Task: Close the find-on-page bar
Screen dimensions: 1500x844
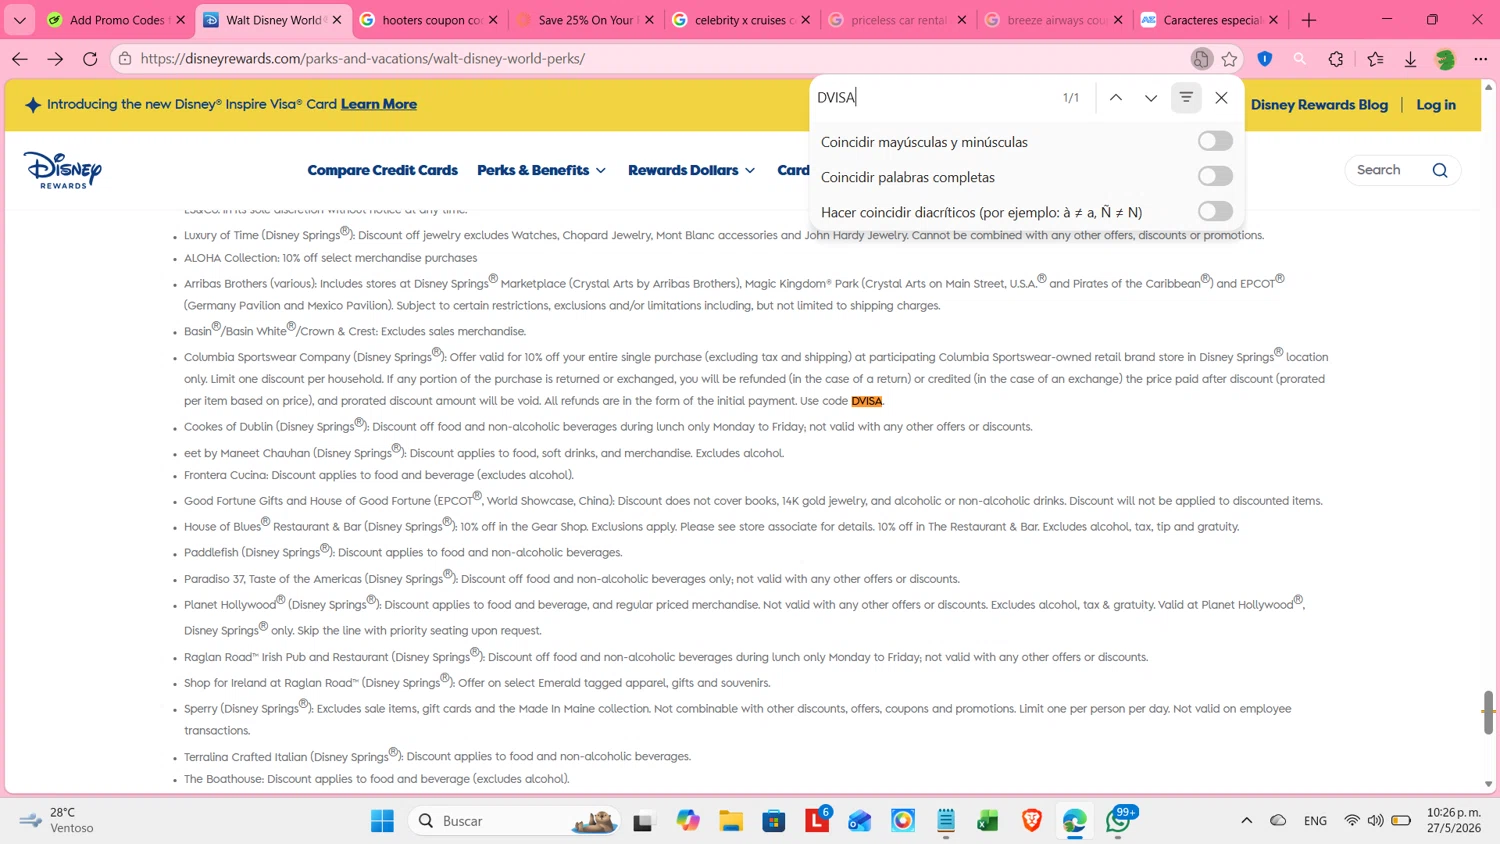Action: pyautogui.click(x=1221, y=97)
